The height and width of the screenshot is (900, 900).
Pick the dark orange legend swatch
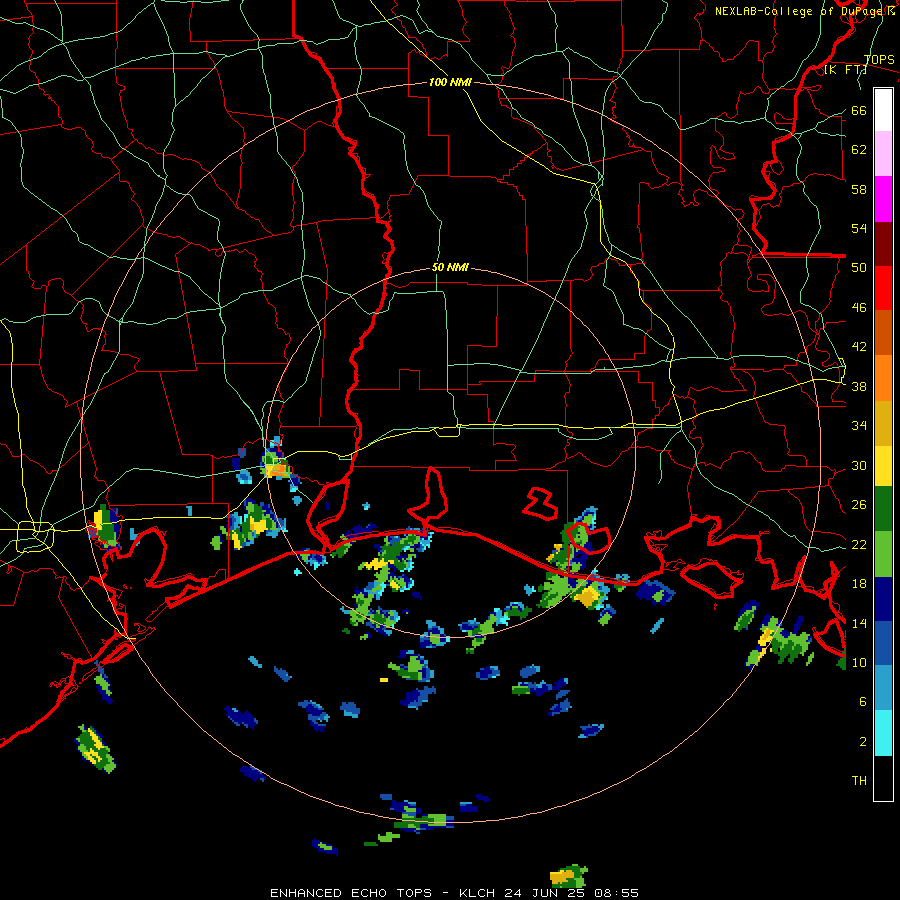coord(883,332)
